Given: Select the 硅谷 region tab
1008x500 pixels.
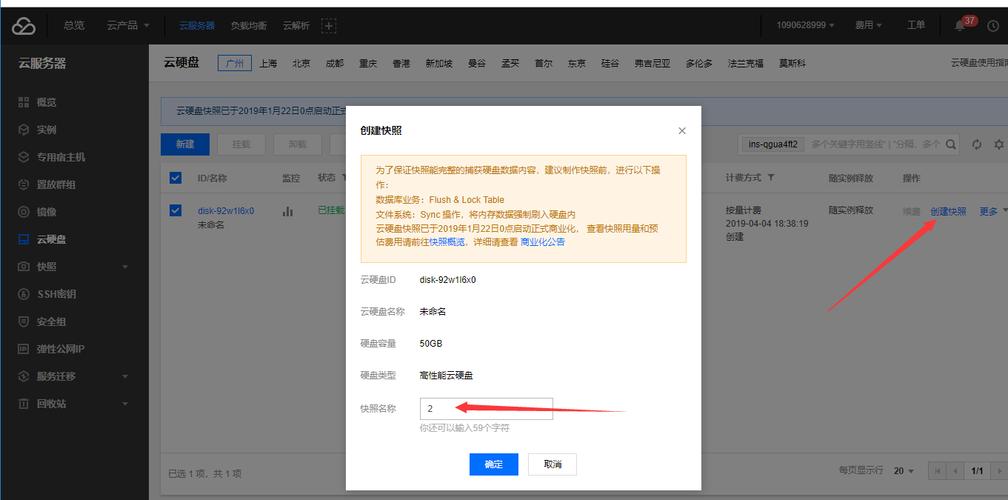Looking at the screenshot, I should click(610, 63).
